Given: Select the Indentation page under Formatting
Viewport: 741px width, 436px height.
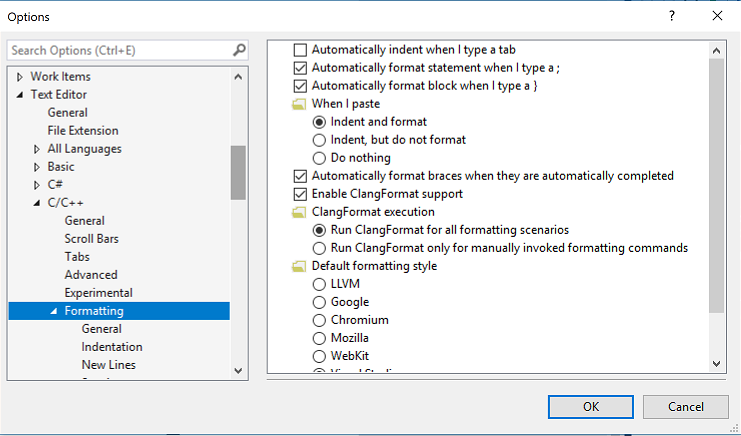Looking at the screenshot, I should click(112, 347).
